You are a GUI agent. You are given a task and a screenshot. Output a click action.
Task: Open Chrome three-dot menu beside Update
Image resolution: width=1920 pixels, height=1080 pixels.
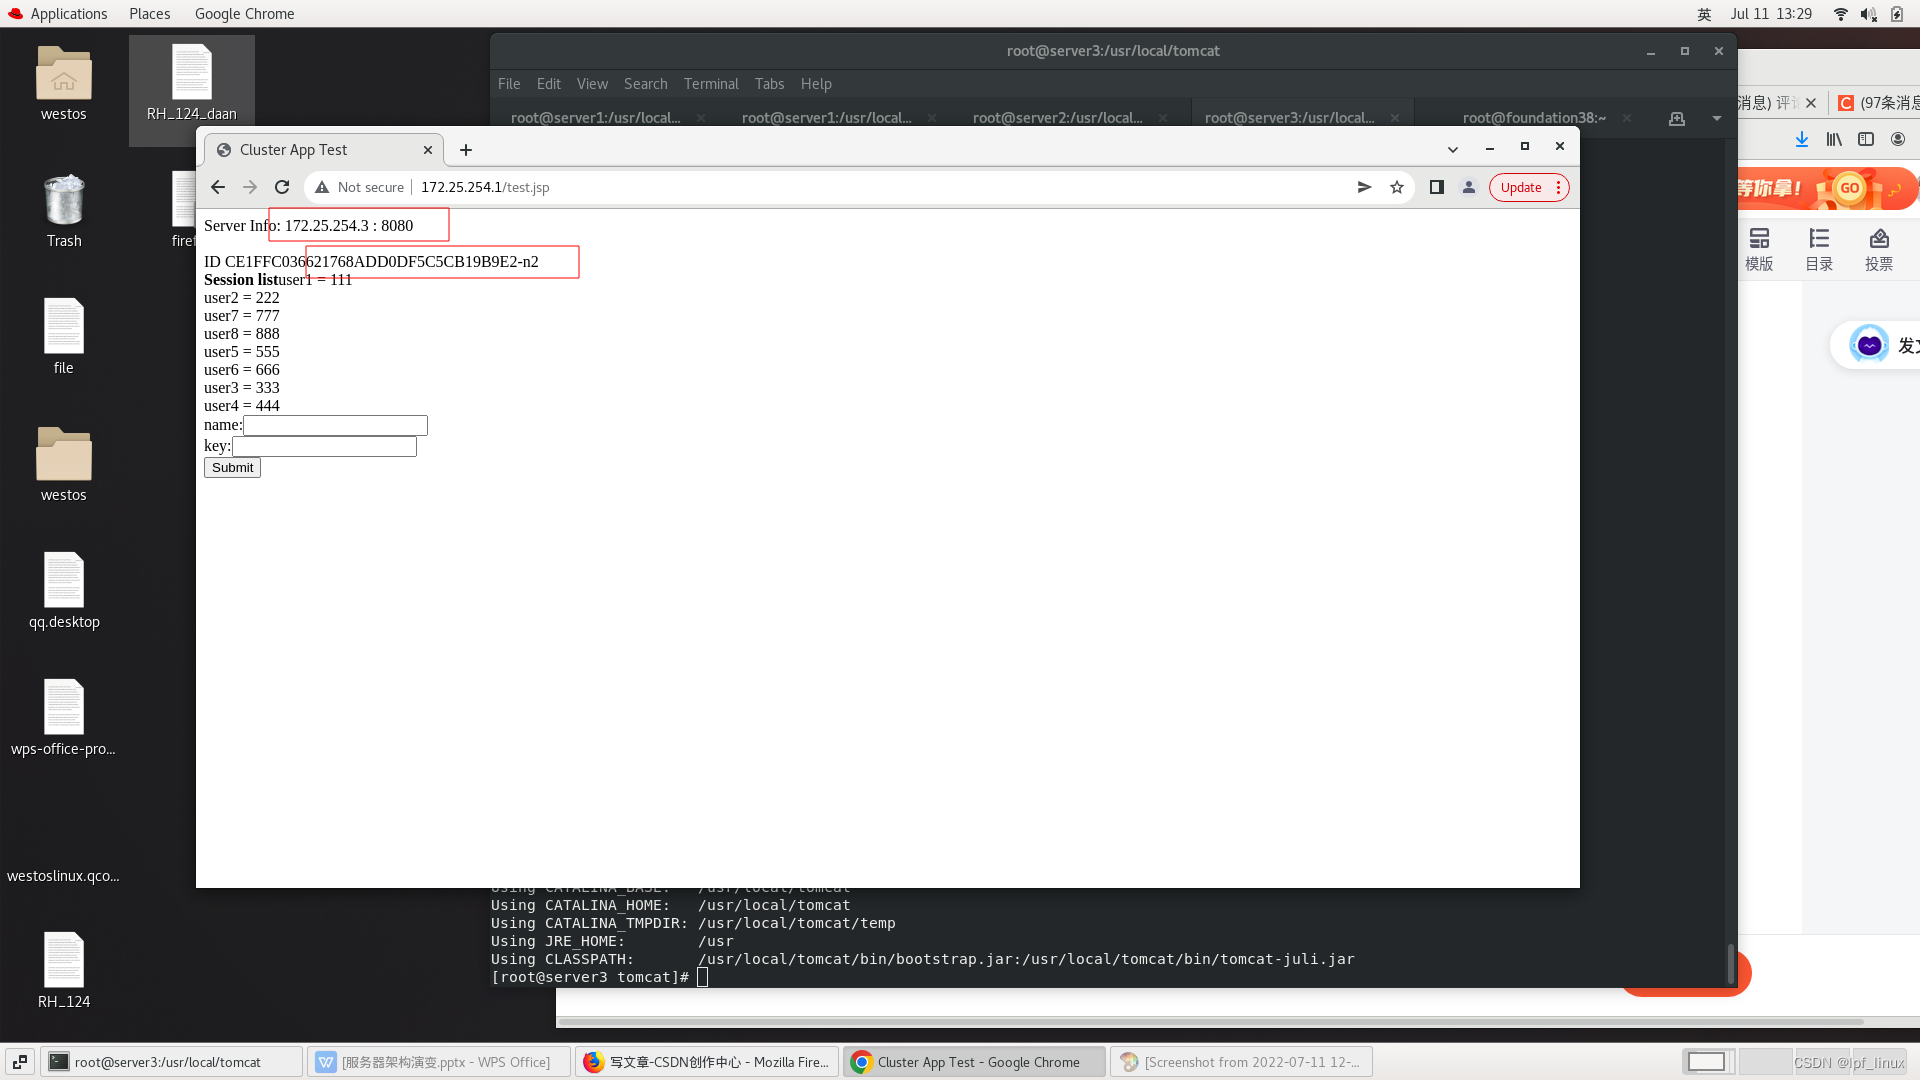[x=1558, y=187]
